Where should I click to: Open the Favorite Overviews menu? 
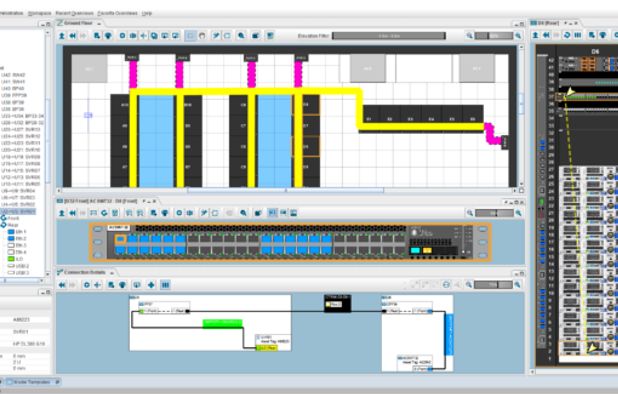point(117,13)
